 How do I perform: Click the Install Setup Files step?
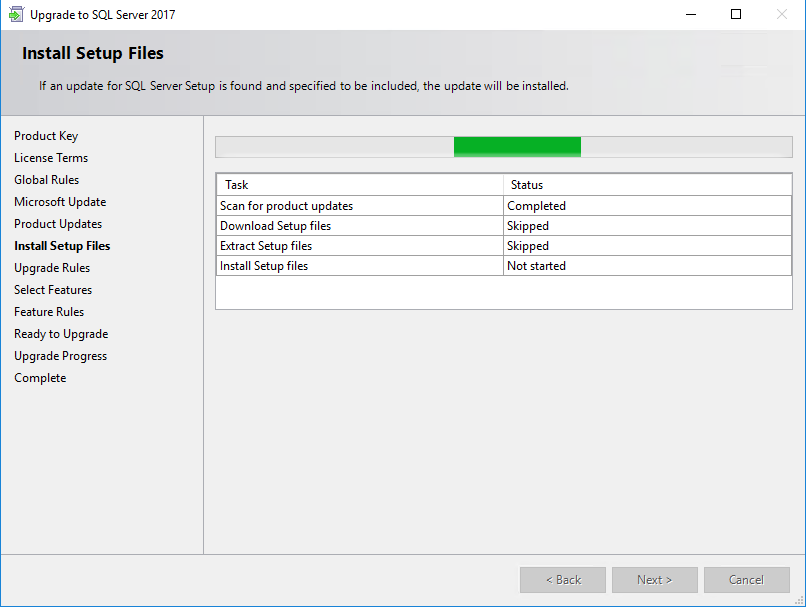coord(62,246)
